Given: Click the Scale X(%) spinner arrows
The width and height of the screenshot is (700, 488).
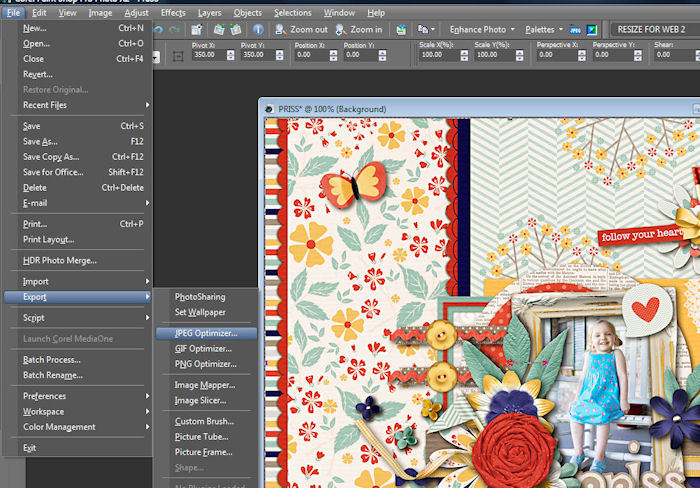Looking at the screenshot, I should tap(464, 55).
